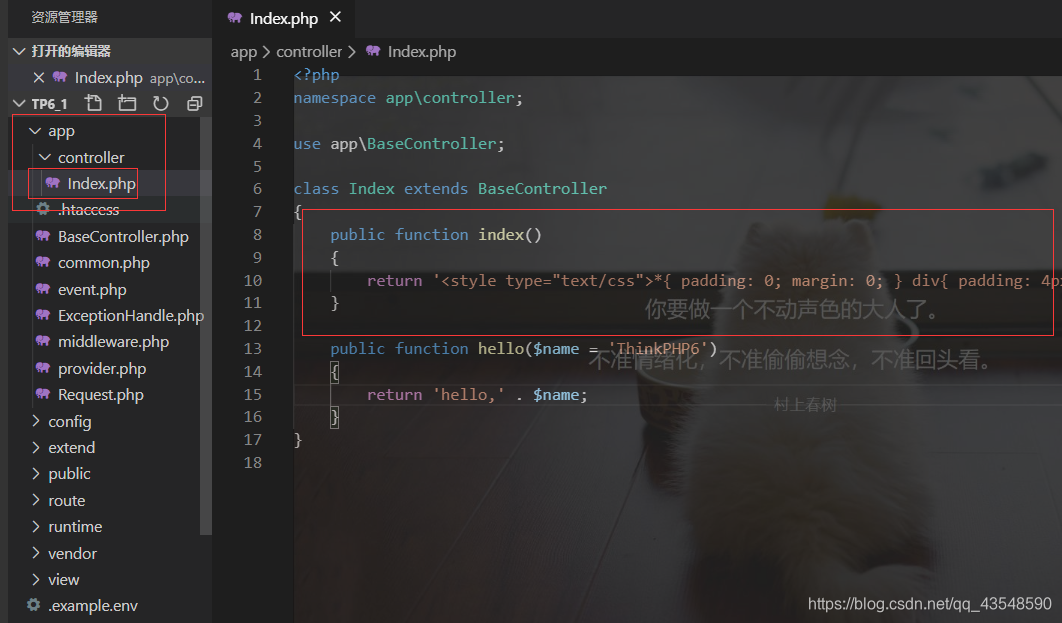The image size is (1062, 623).
Task: Click the explorer sidebar scrollbar
Action: (206, 325)
